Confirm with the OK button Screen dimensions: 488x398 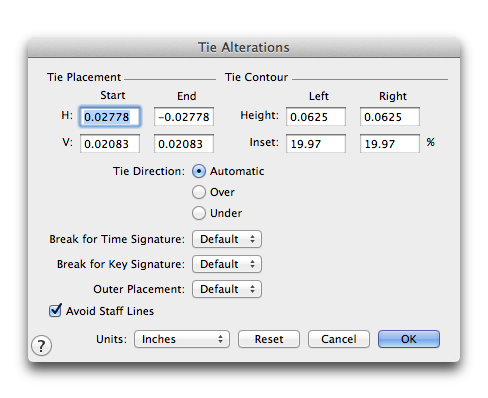409,339
